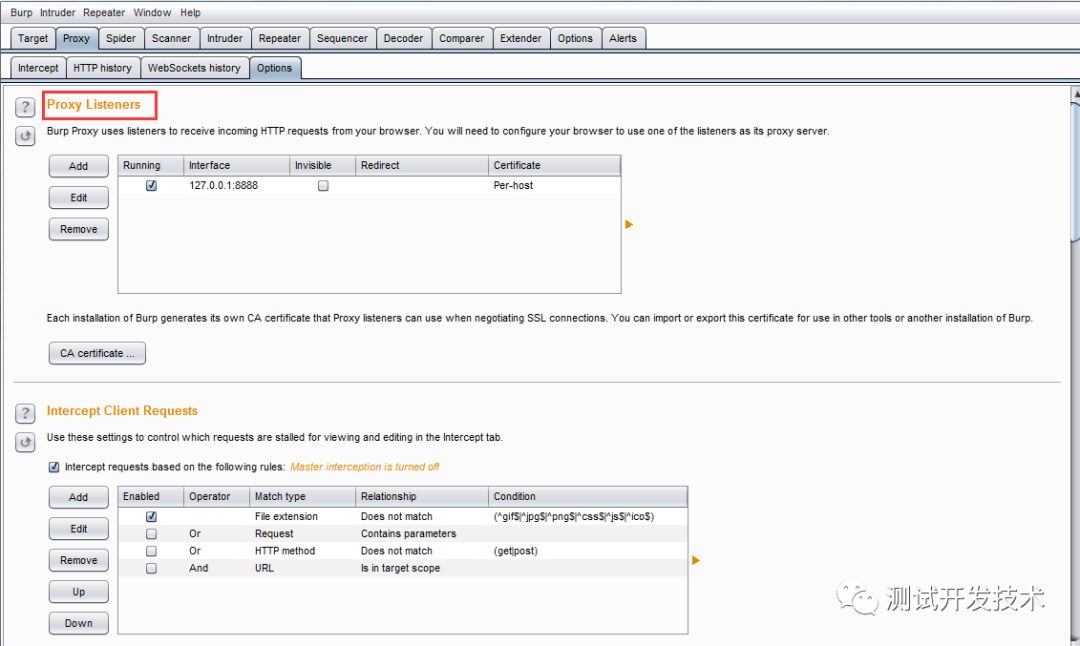This screenshot has width=1080, height=646.
Task: Open the Burp menu
Action: 21,12
